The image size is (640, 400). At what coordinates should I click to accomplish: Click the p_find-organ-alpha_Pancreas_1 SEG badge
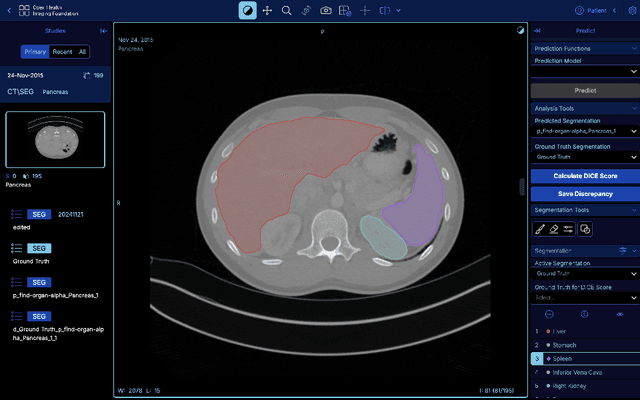39,282
